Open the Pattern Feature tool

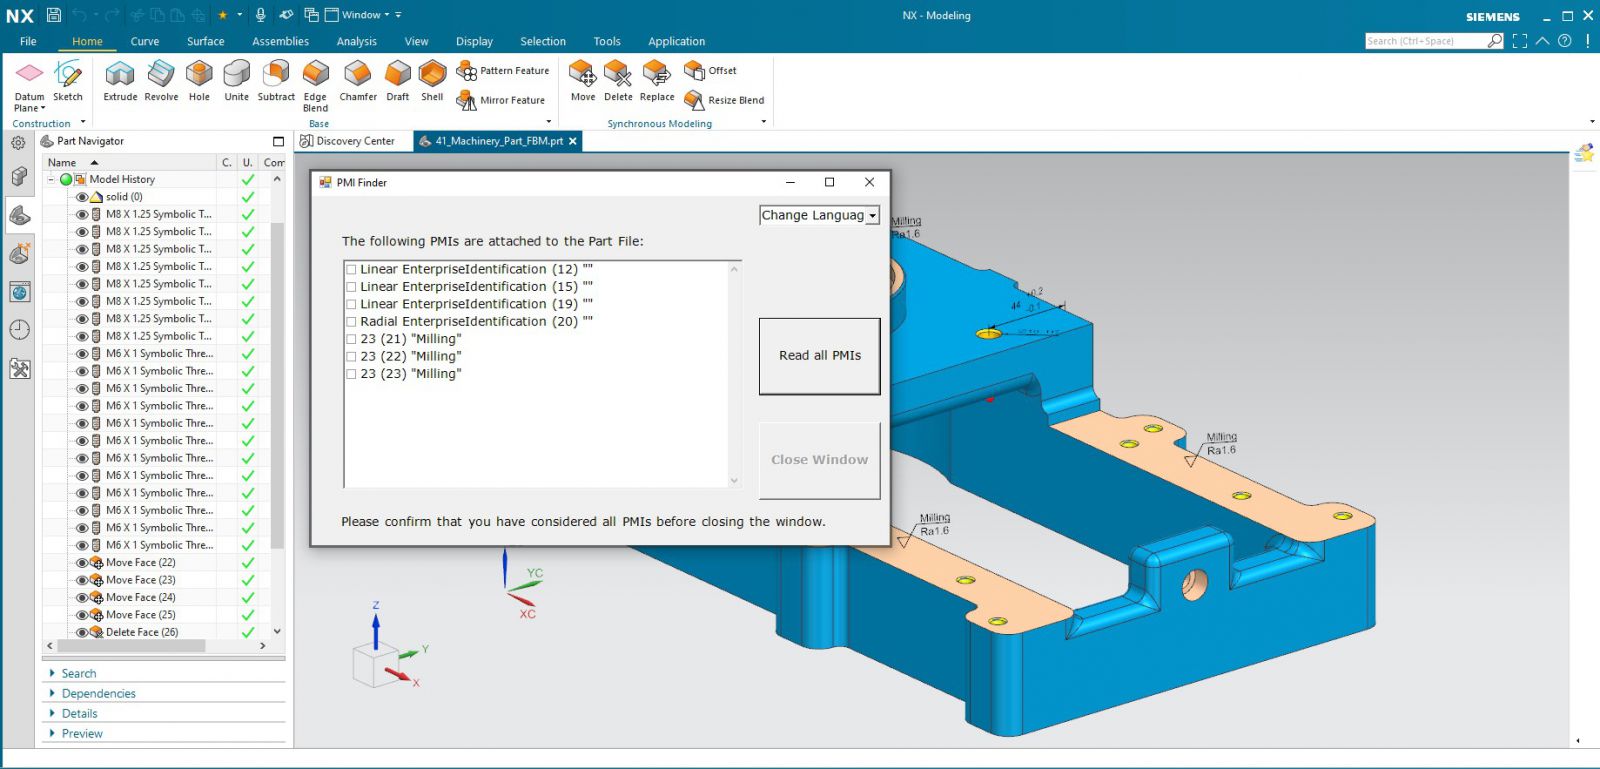(502, 71)
